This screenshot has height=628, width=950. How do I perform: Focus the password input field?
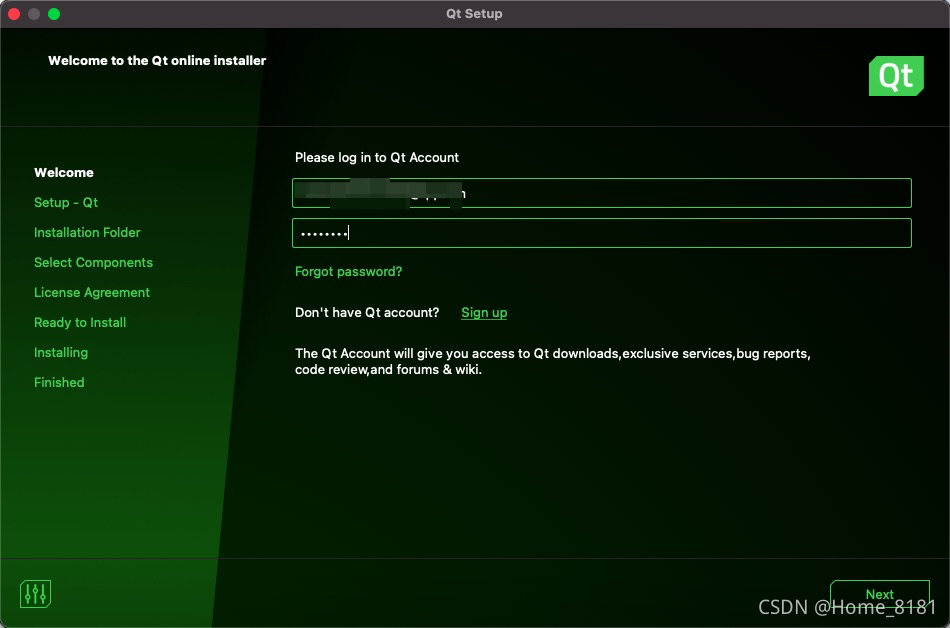[602, 233]
